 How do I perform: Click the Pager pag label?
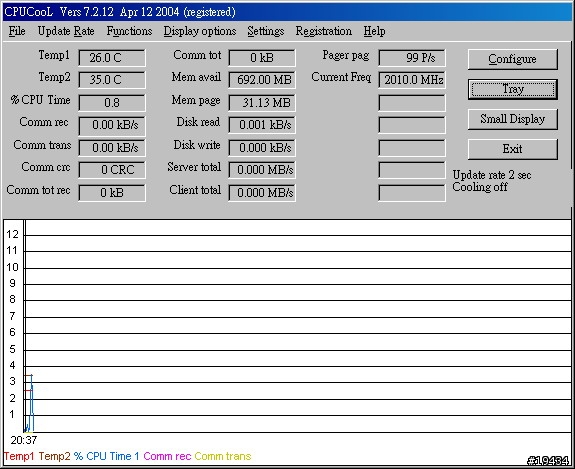tap(345, 55)
